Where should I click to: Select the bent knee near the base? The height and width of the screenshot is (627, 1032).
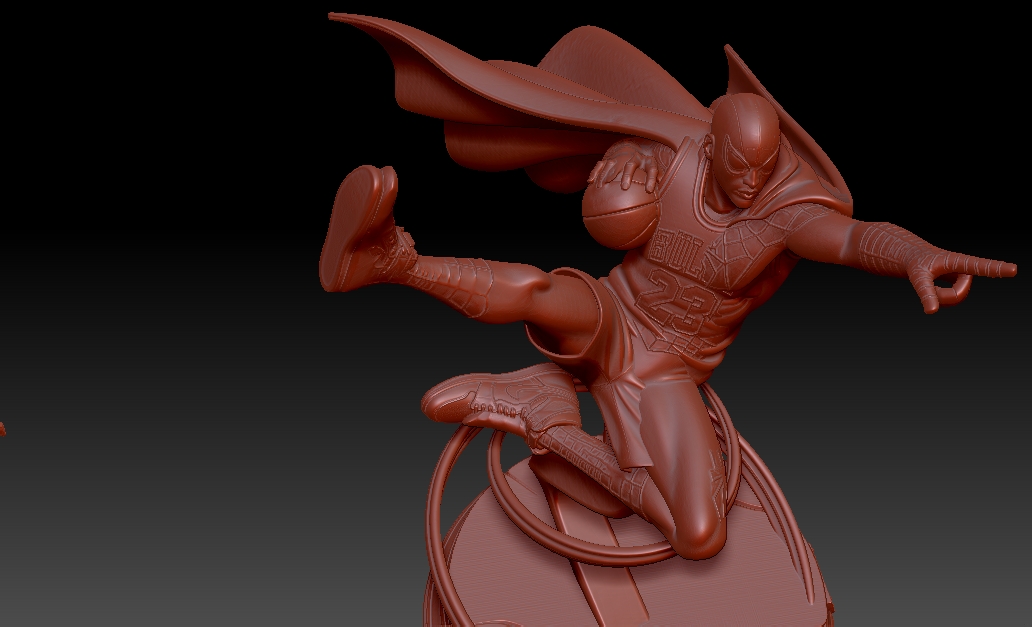tap(698, 532)
